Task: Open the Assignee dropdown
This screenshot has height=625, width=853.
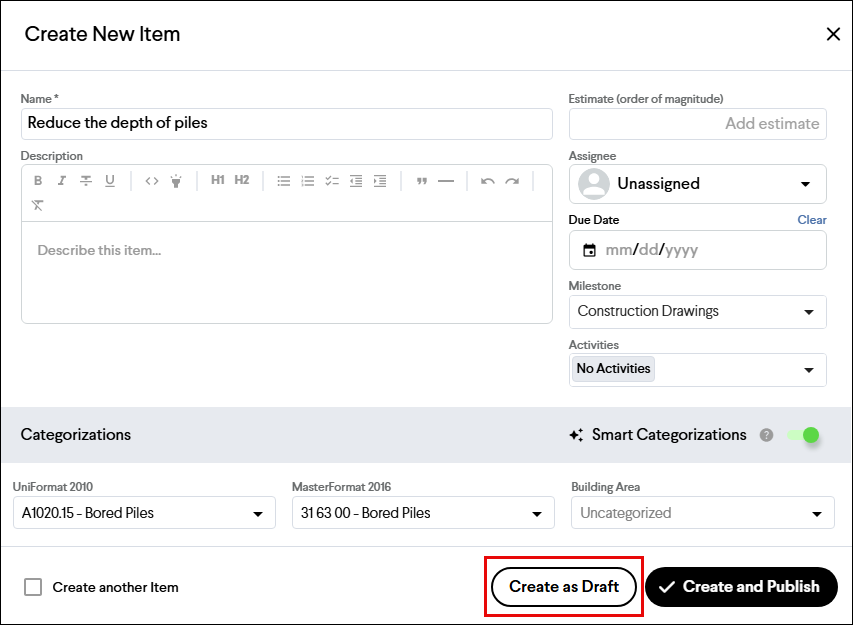Action: click(x=697, y=184)
